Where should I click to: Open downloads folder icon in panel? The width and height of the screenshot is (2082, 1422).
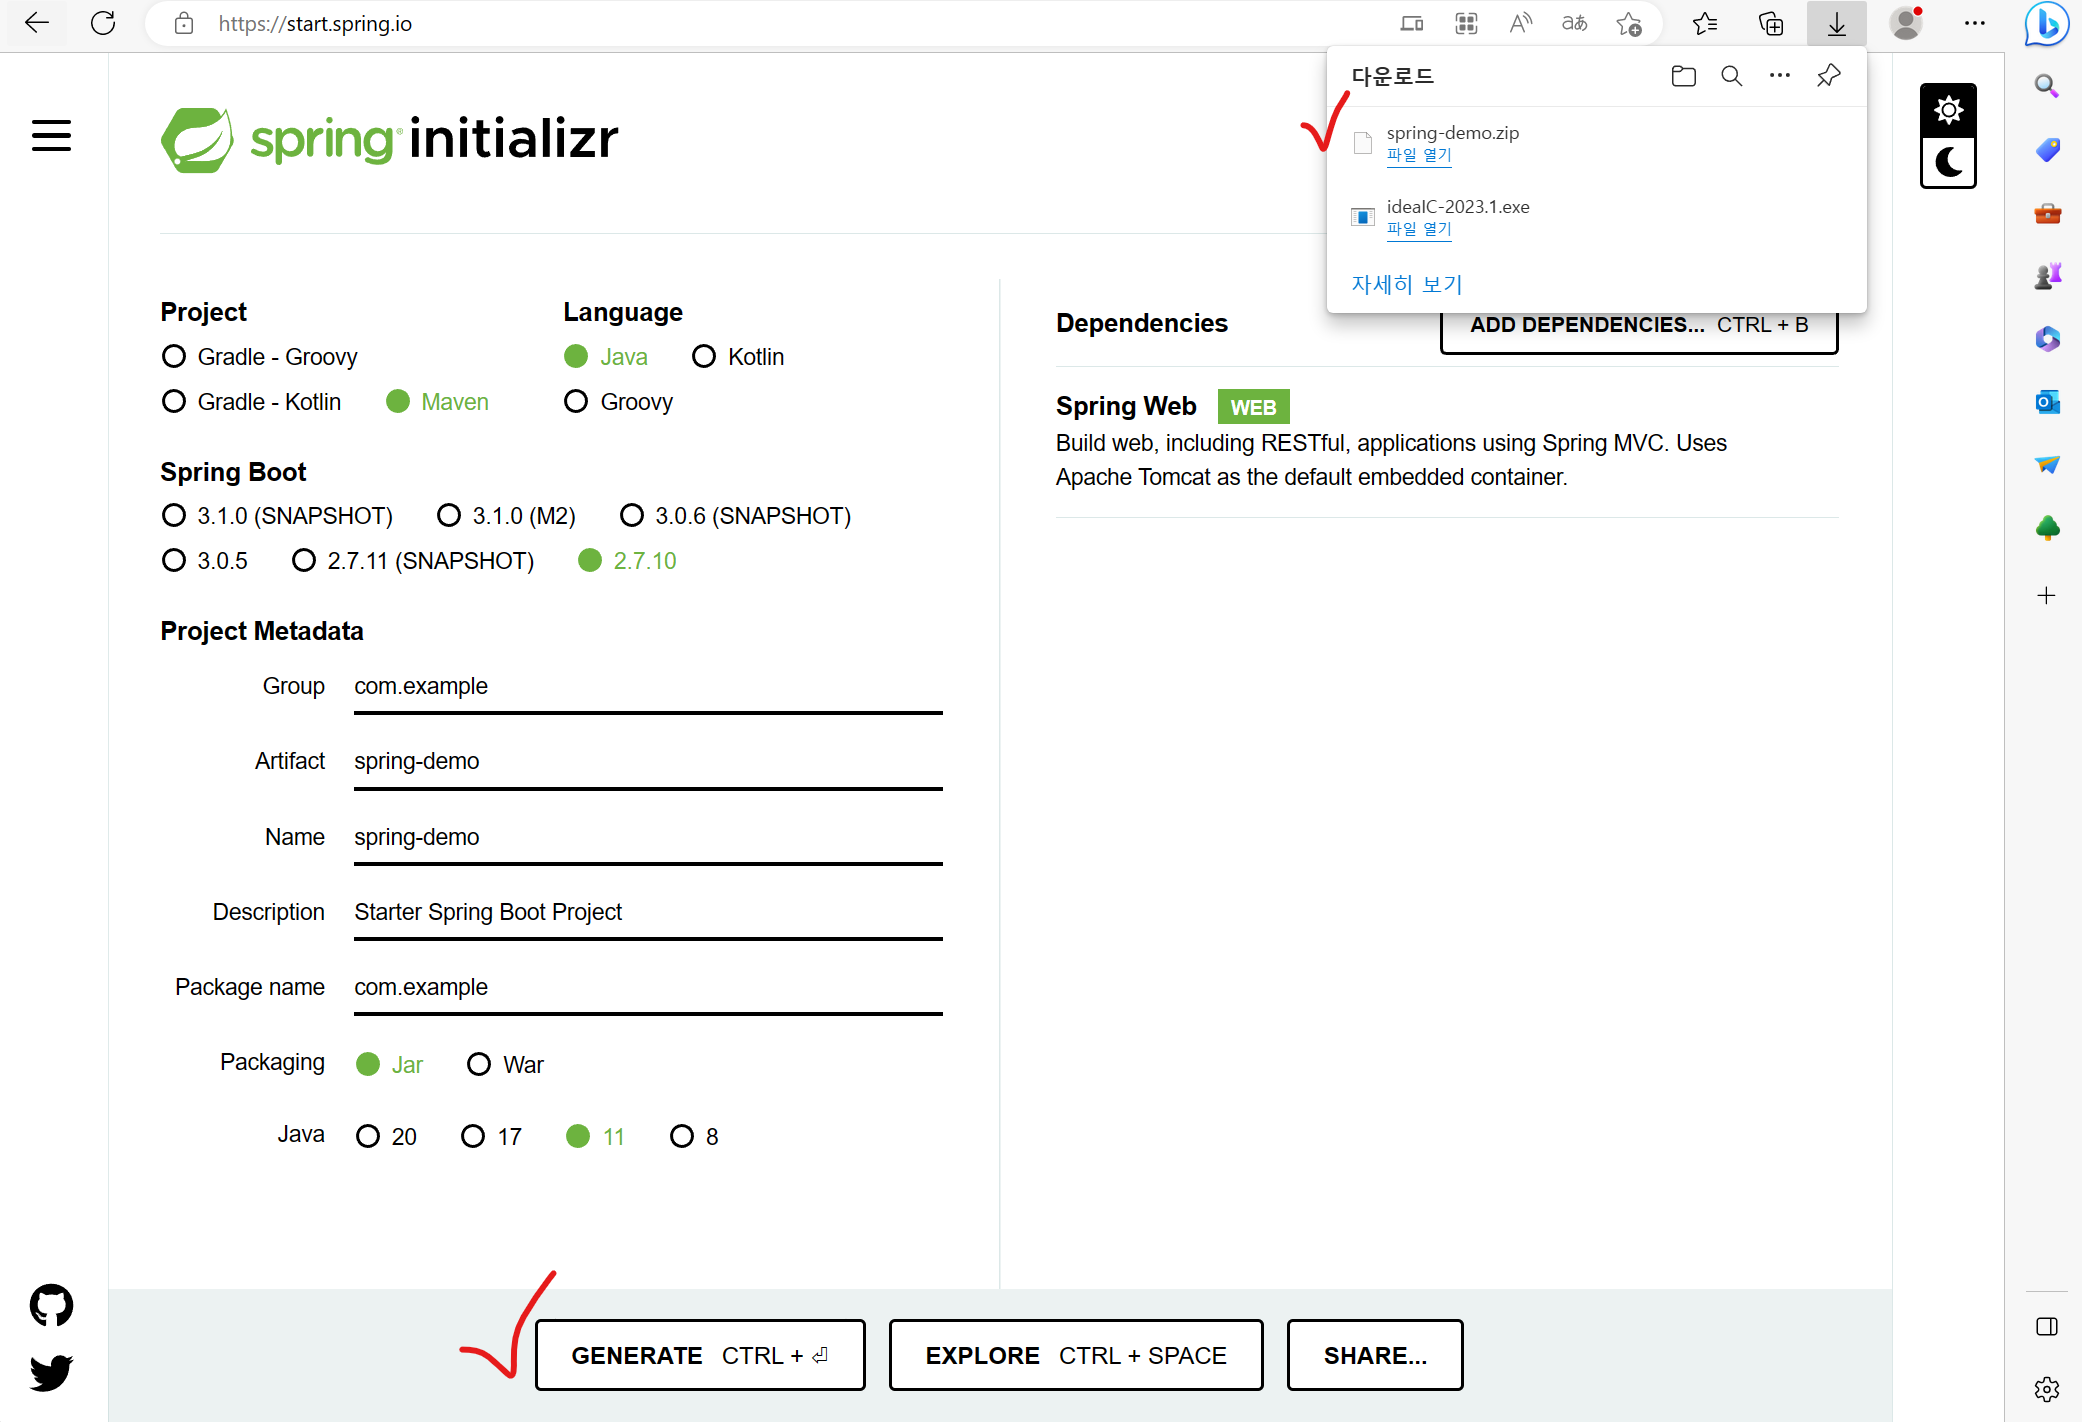(x=1683, y=76)
